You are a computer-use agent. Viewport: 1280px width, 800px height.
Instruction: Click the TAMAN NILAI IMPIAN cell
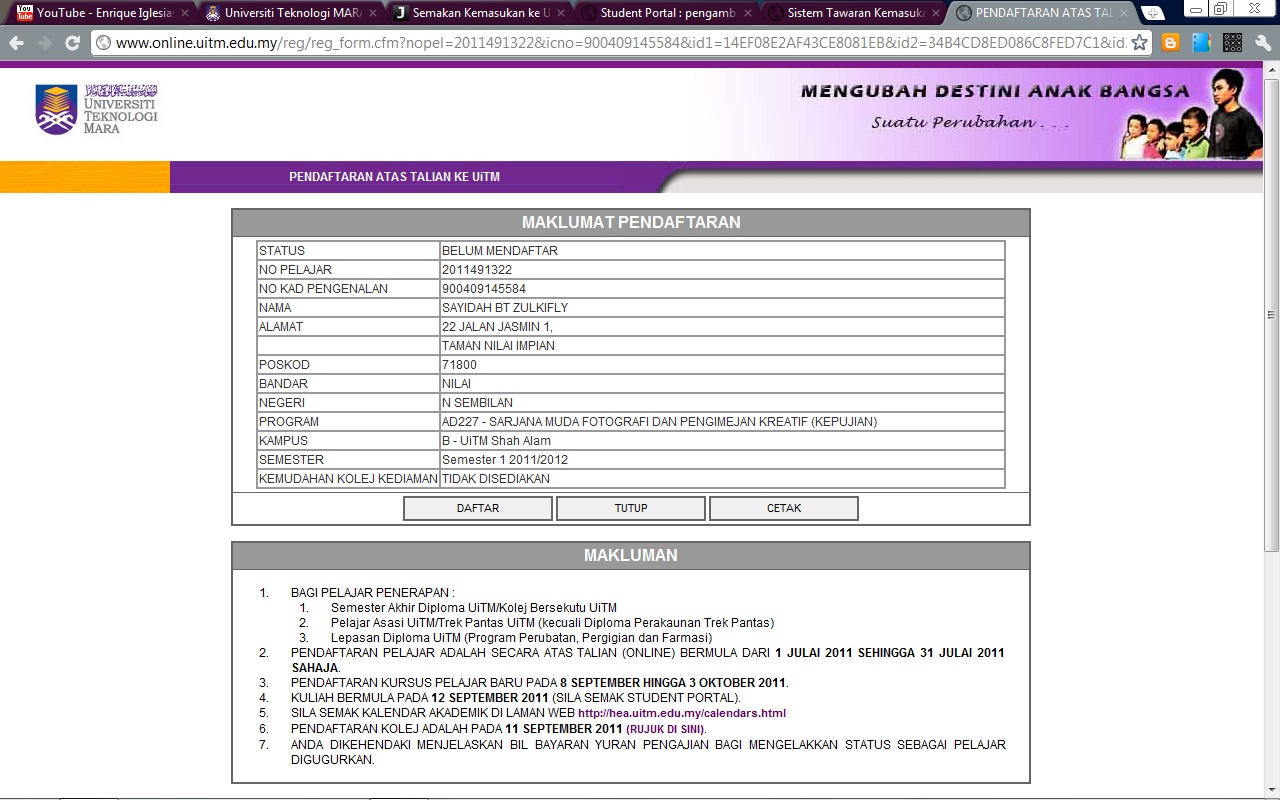(x=722, y=346)
